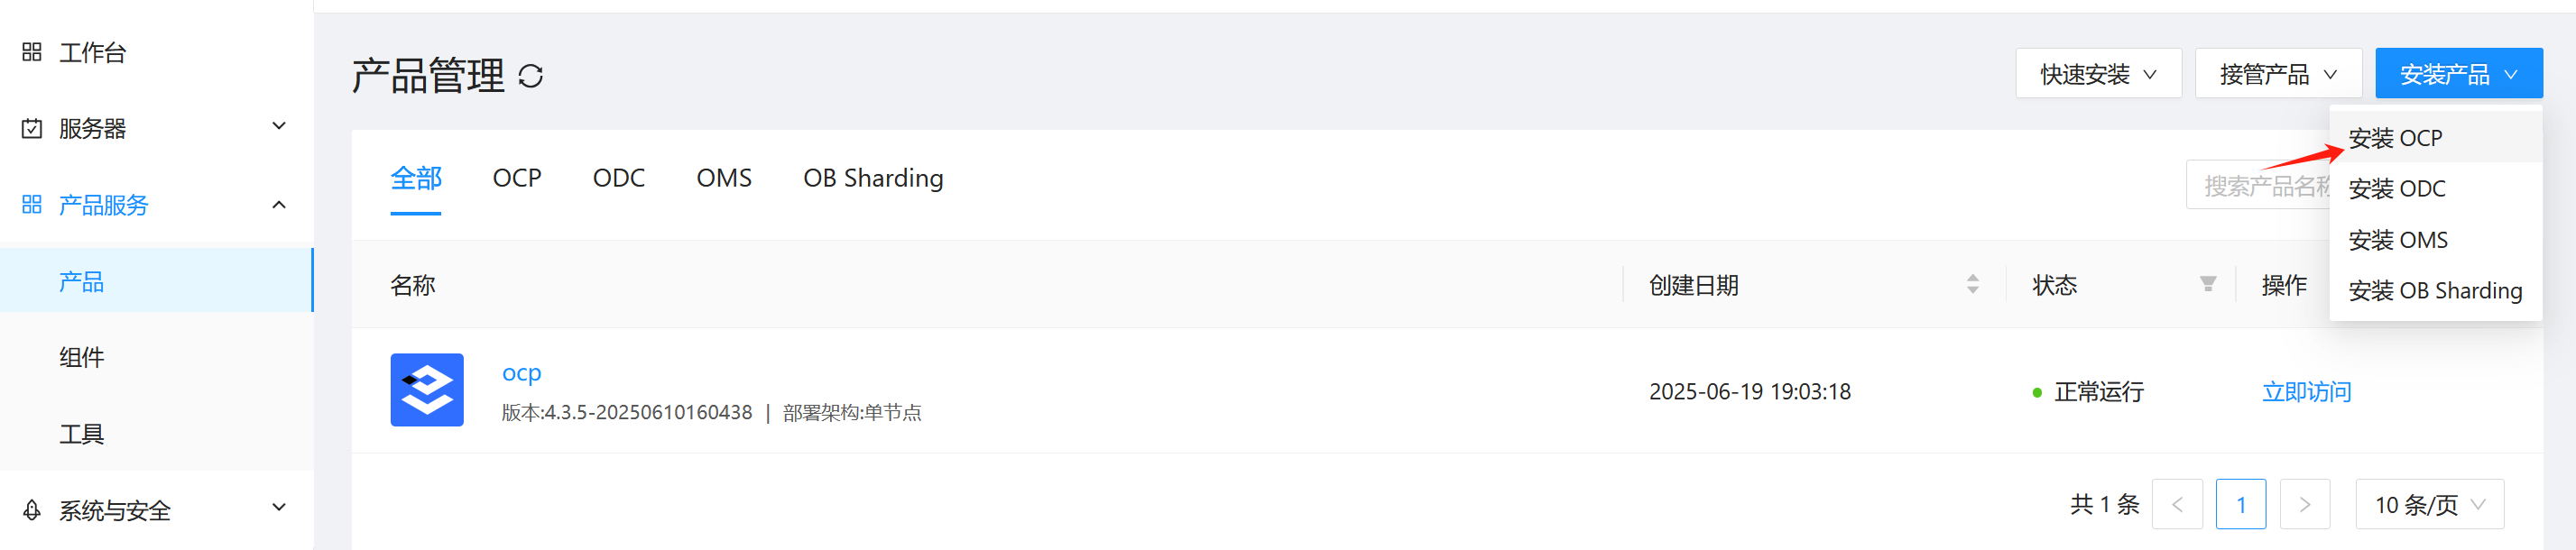Viewport: 2576px width, 550px height.
Task: Open the 接管产品 dropdown
Action: pos(2277,74)
